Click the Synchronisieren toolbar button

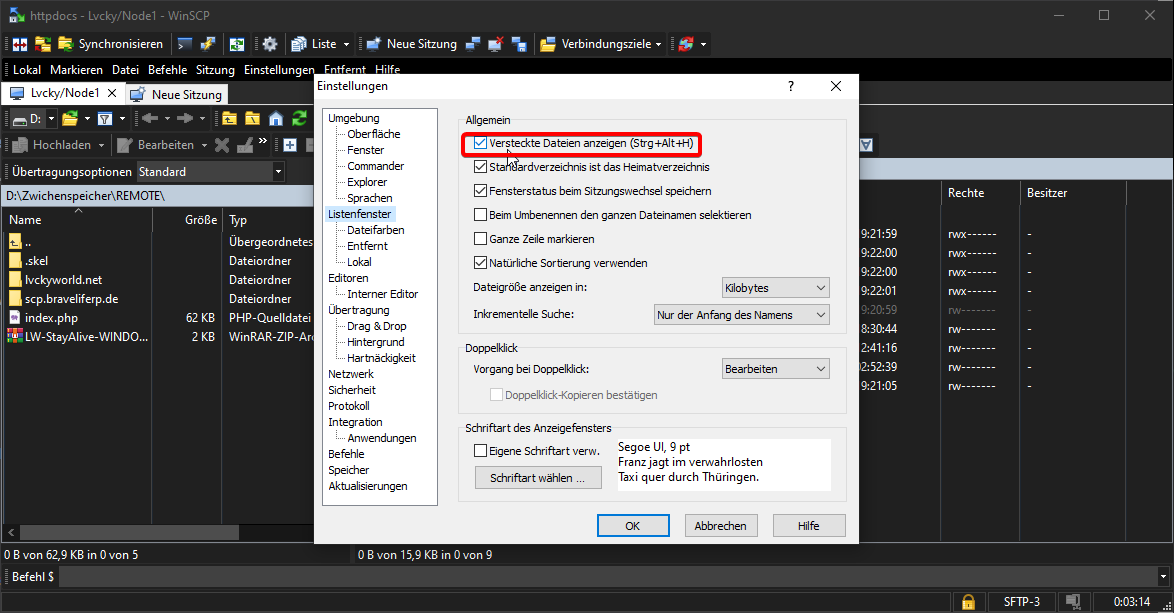point(110,44)
